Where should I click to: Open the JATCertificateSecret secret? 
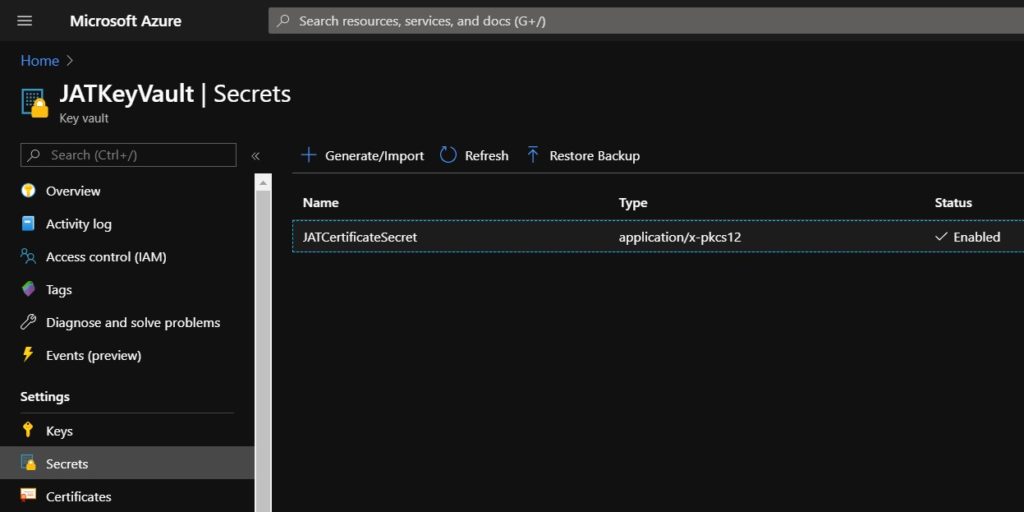tap(360, 237)
